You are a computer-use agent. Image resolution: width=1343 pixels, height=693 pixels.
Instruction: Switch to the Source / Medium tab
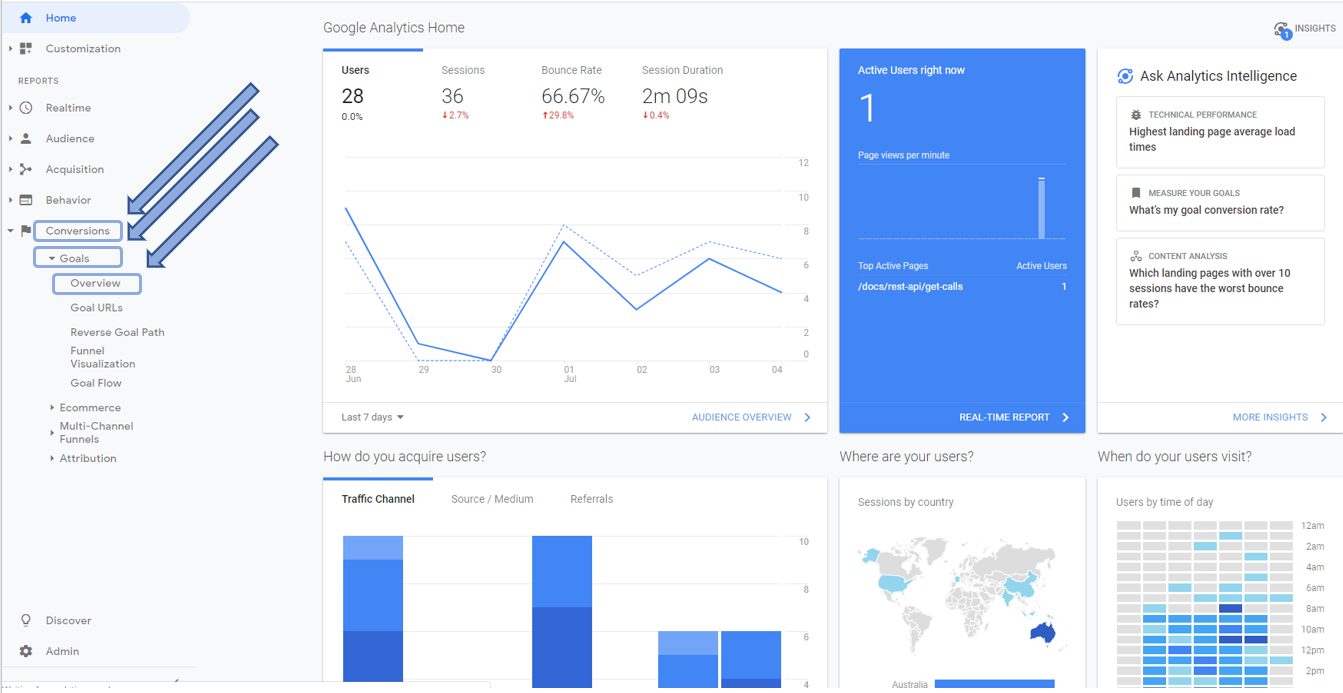pos(492,499)
